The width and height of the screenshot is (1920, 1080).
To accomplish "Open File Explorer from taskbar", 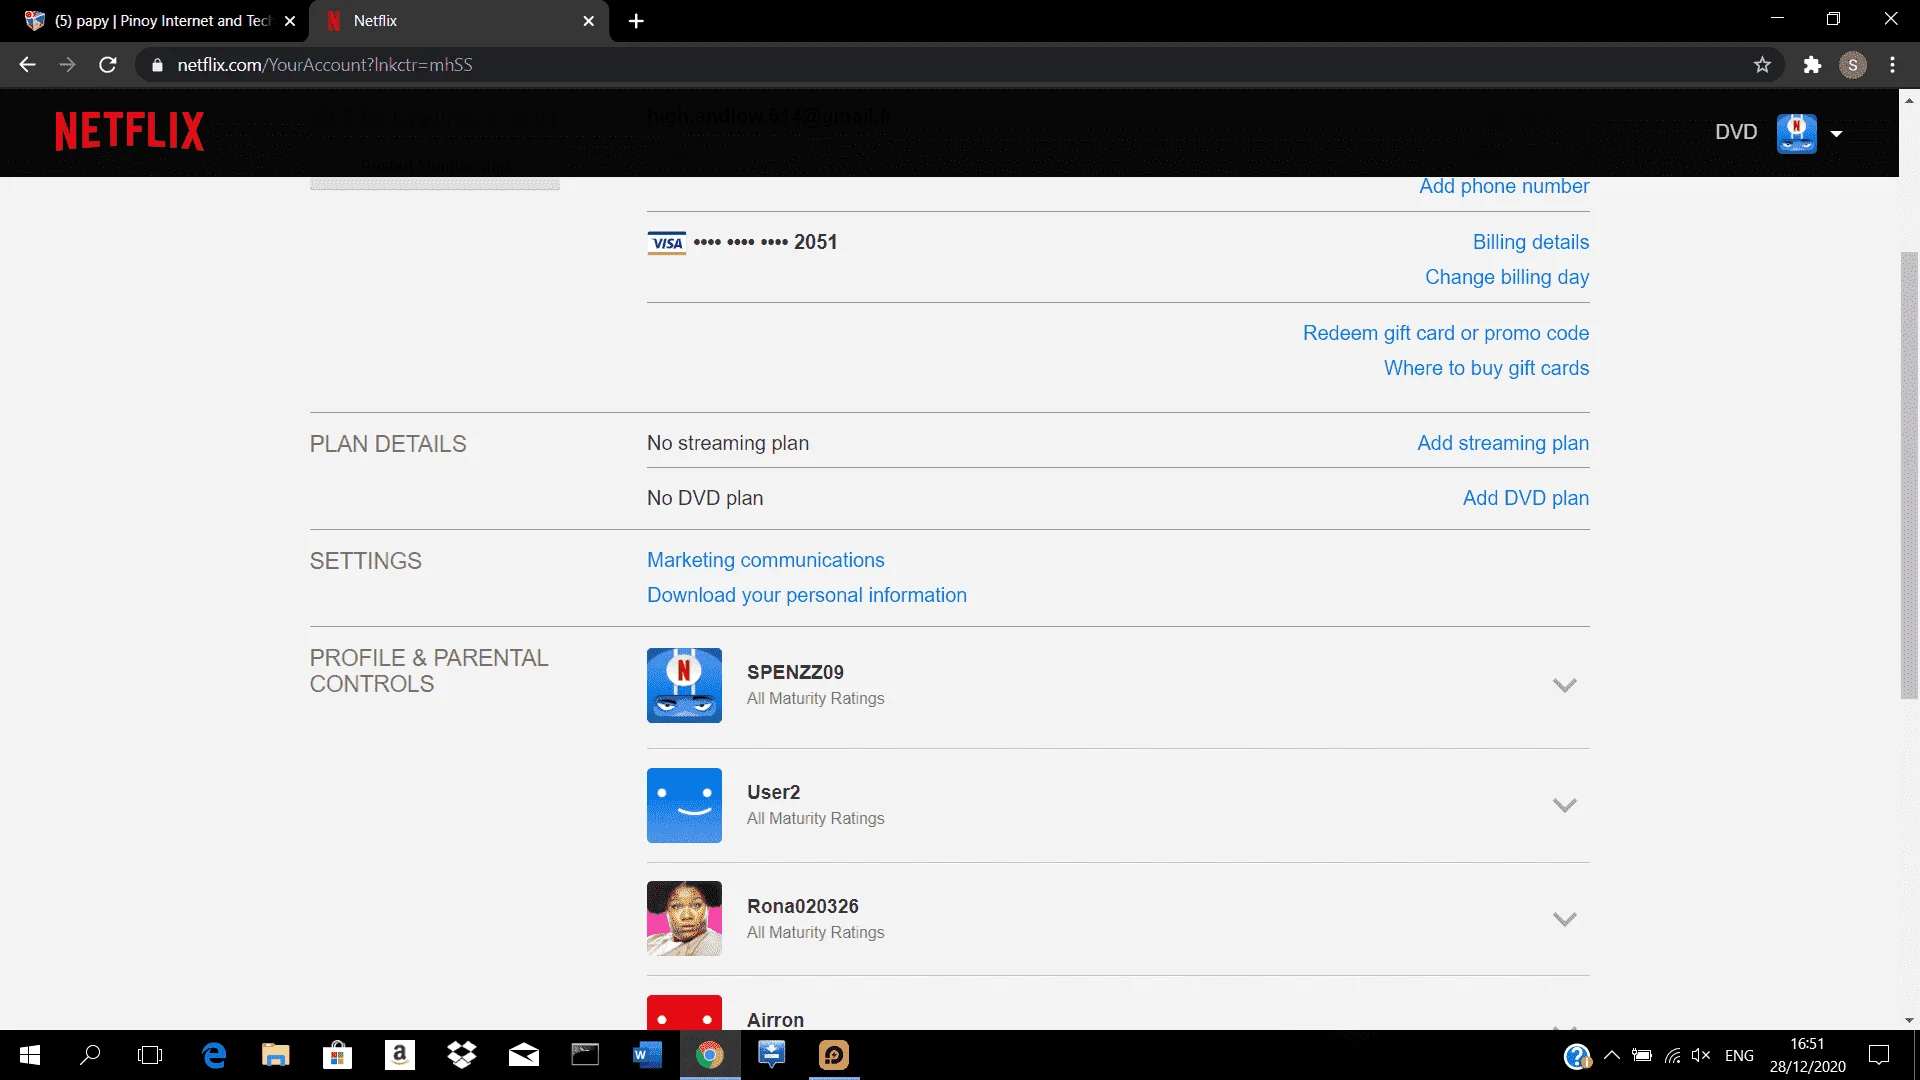I will click(275, 1055).
